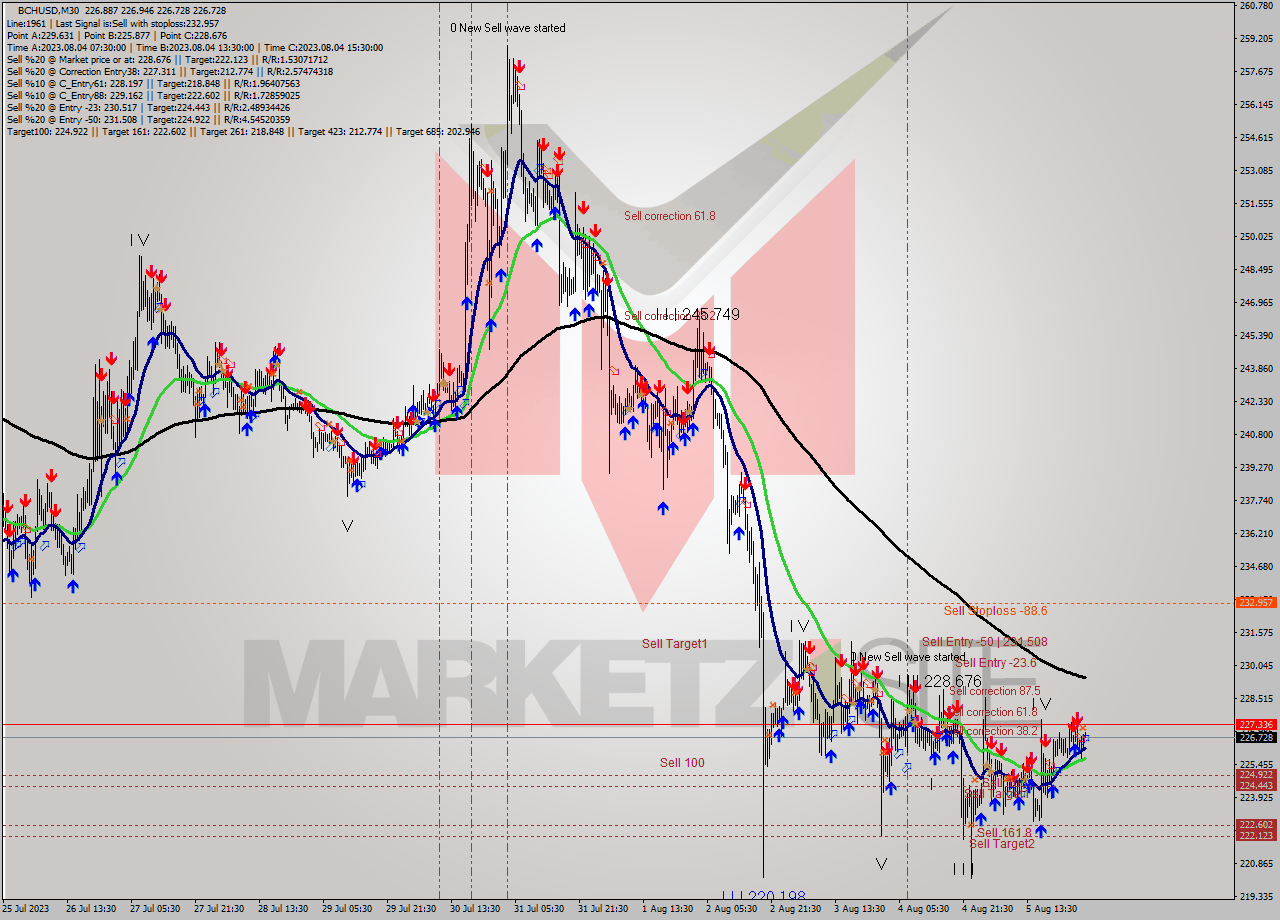Click the 'Sell Entry -50 | 231.508' label
The width and height of the screenshot is (1280, 920).
(985, 642)
